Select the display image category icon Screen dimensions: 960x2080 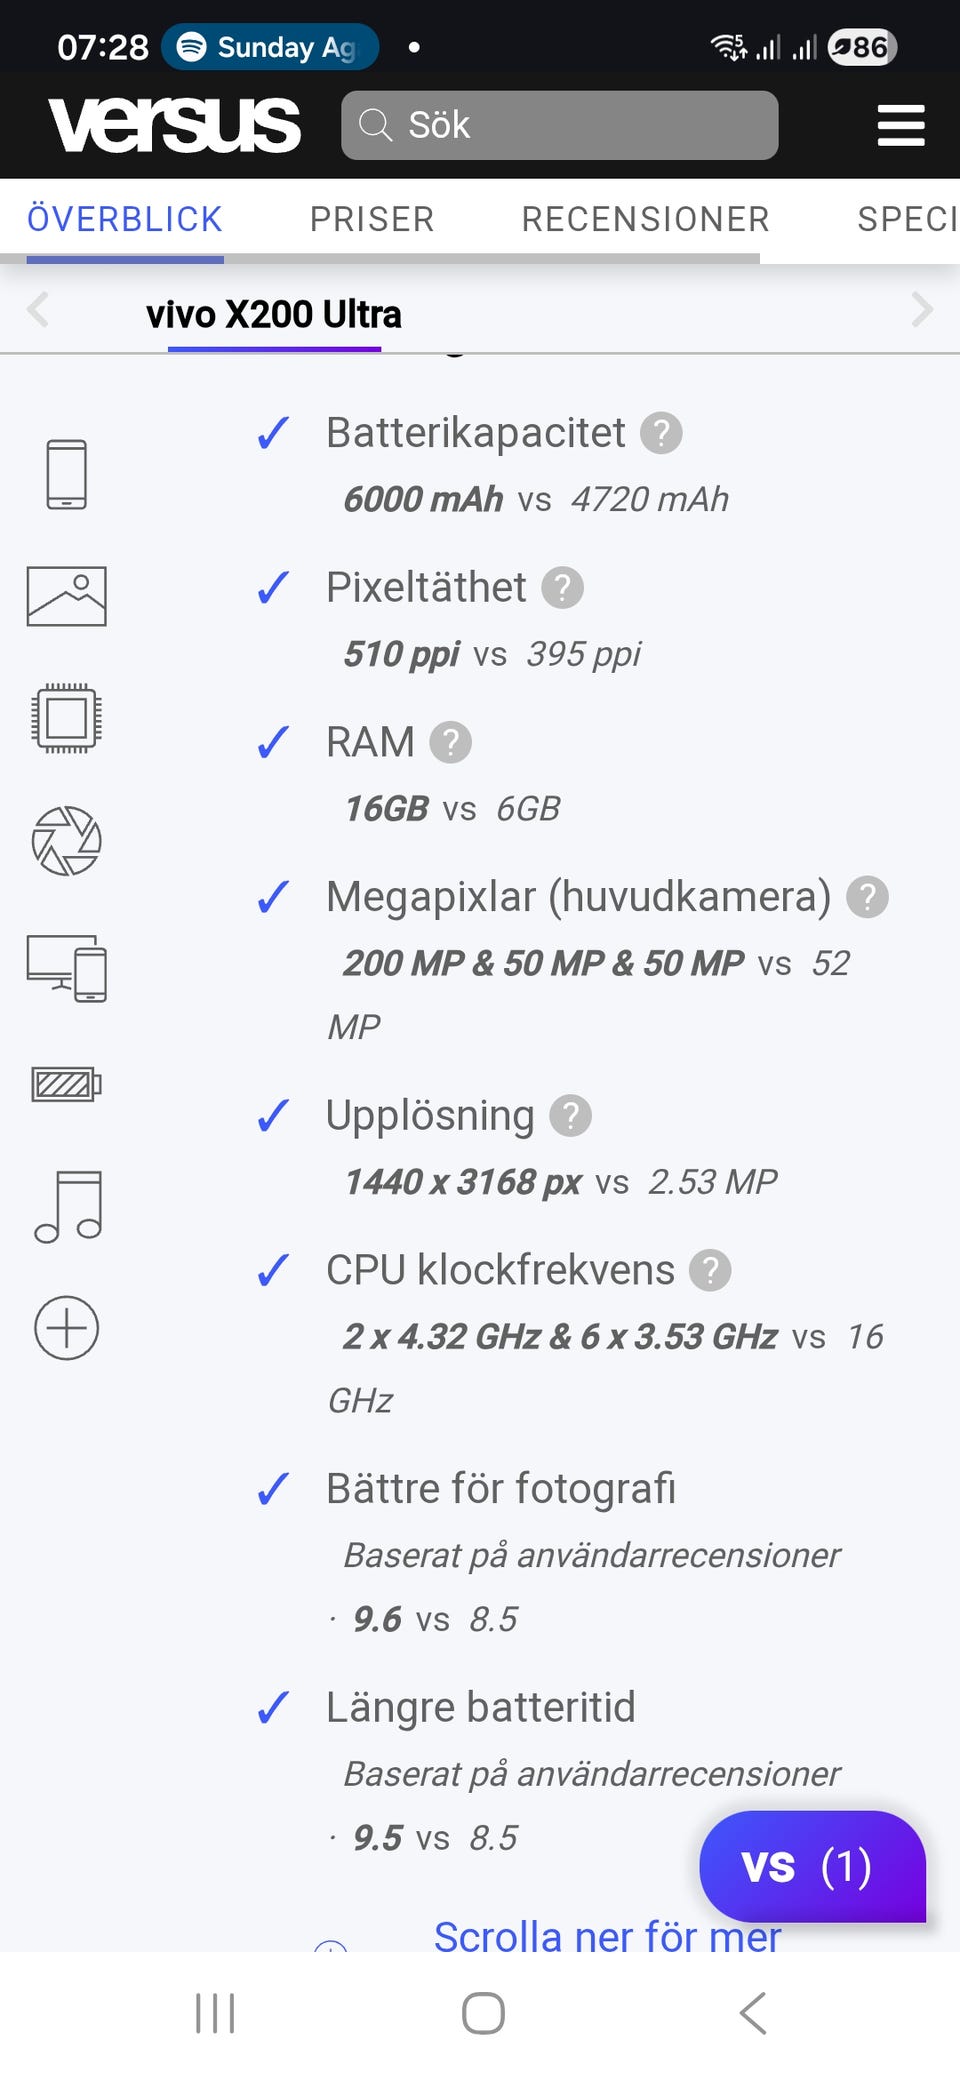67,596
